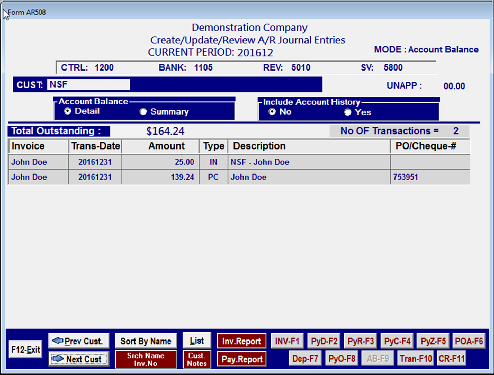The height and width of the screenshot is (375, 494).
Task: Click the INV-F1 function button
Action: pyautogui.click(x=287, y=341)
